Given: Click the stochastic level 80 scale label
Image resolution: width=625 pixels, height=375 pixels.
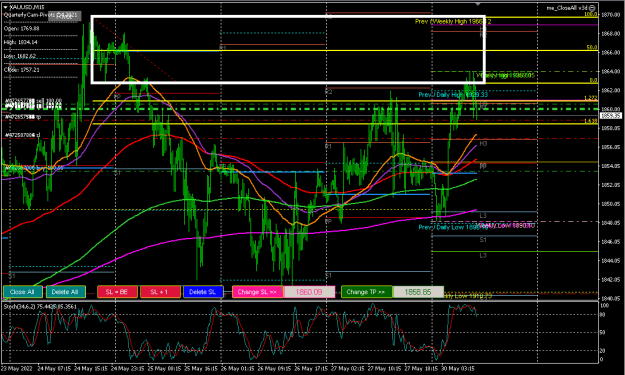Looking at the screenshot, I should click(603, 315).
